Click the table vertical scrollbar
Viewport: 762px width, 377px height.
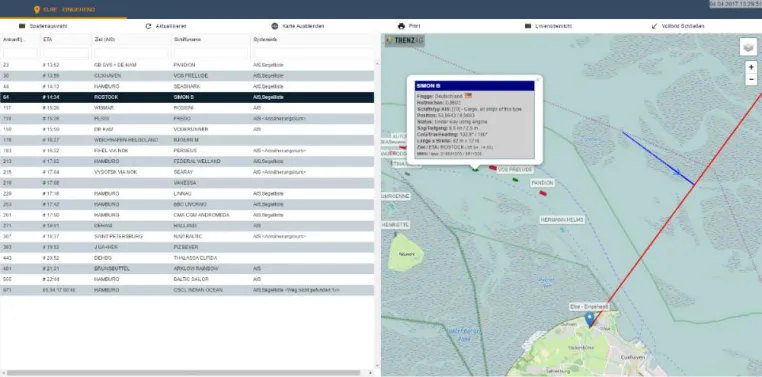378,214
